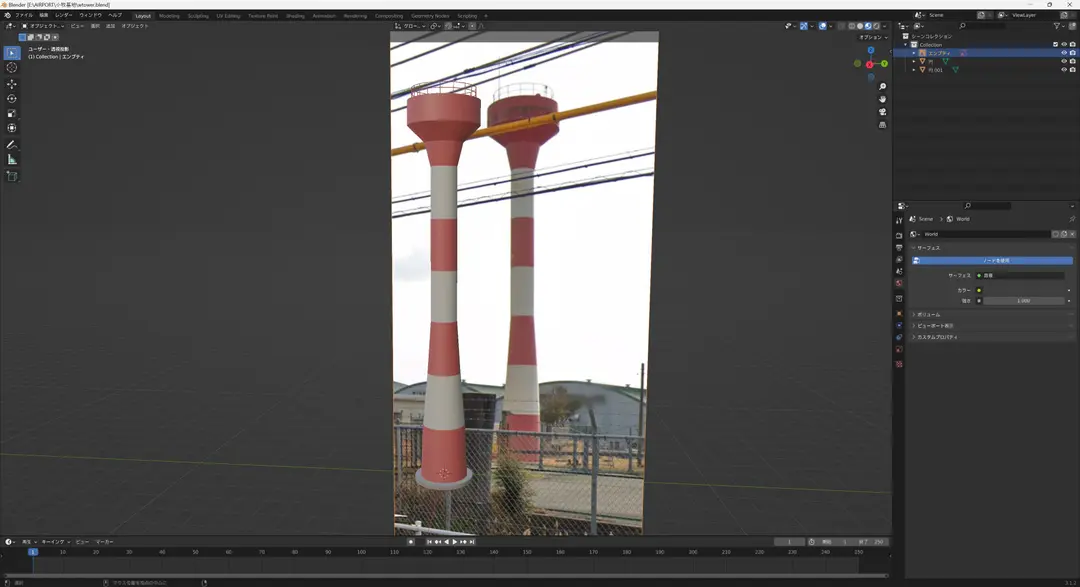Switch to the Sculpting workspace tab
The image size is (1080, 587).
[198, 16]
